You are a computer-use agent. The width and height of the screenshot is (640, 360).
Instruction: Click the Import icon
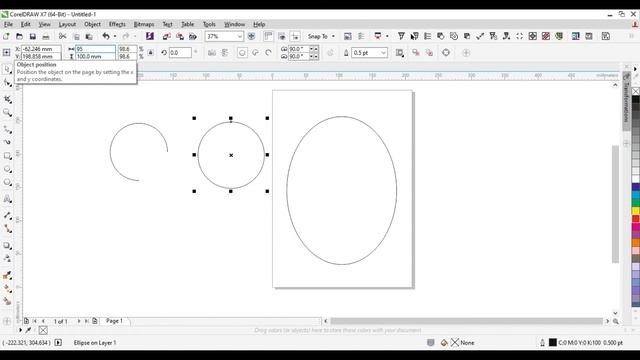click(166, 36)
